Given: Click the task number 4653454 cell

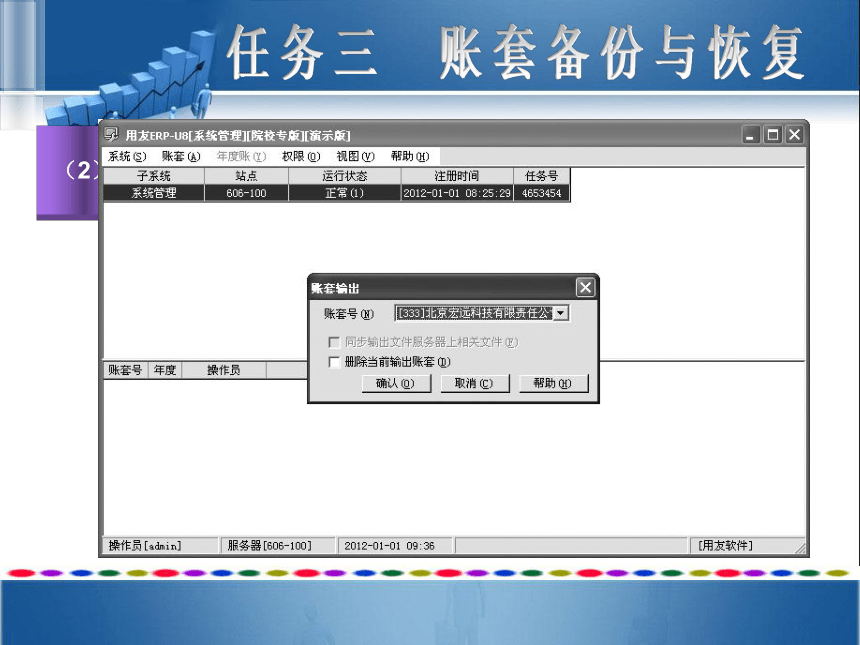Looking at the screenshot, I should coord(541,193).
